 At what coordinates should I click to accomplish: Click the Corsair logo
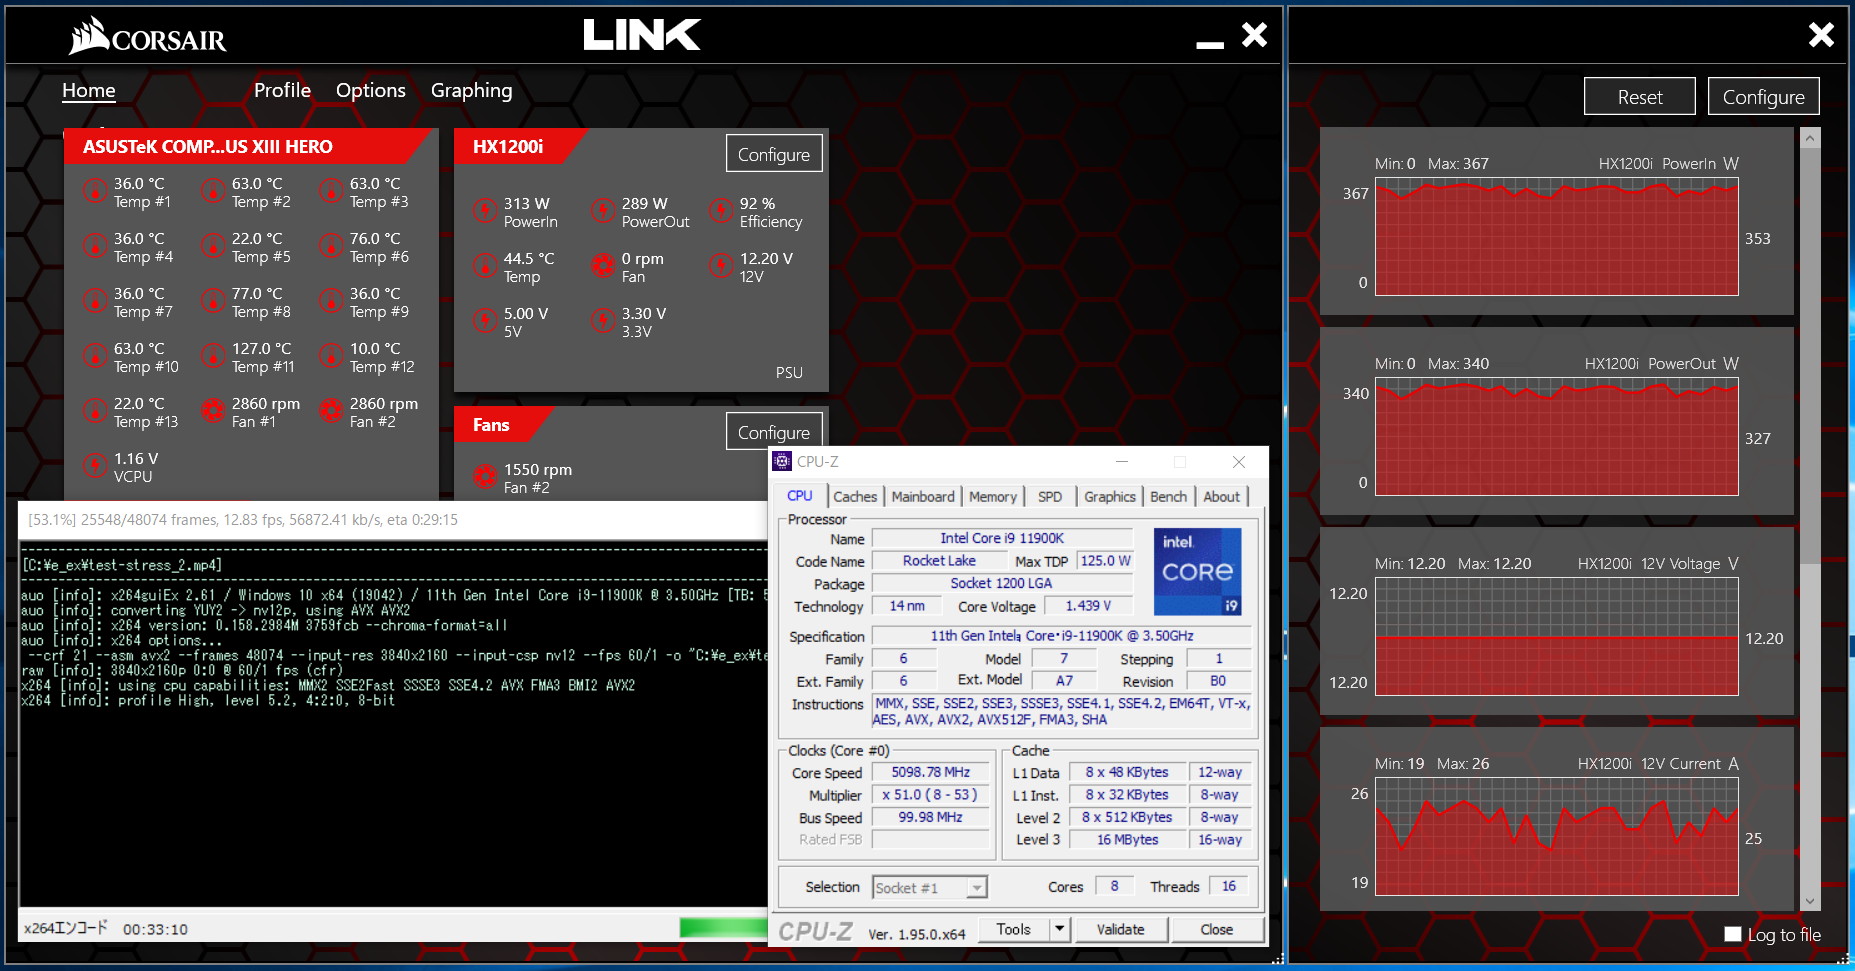tap(147, 37)
